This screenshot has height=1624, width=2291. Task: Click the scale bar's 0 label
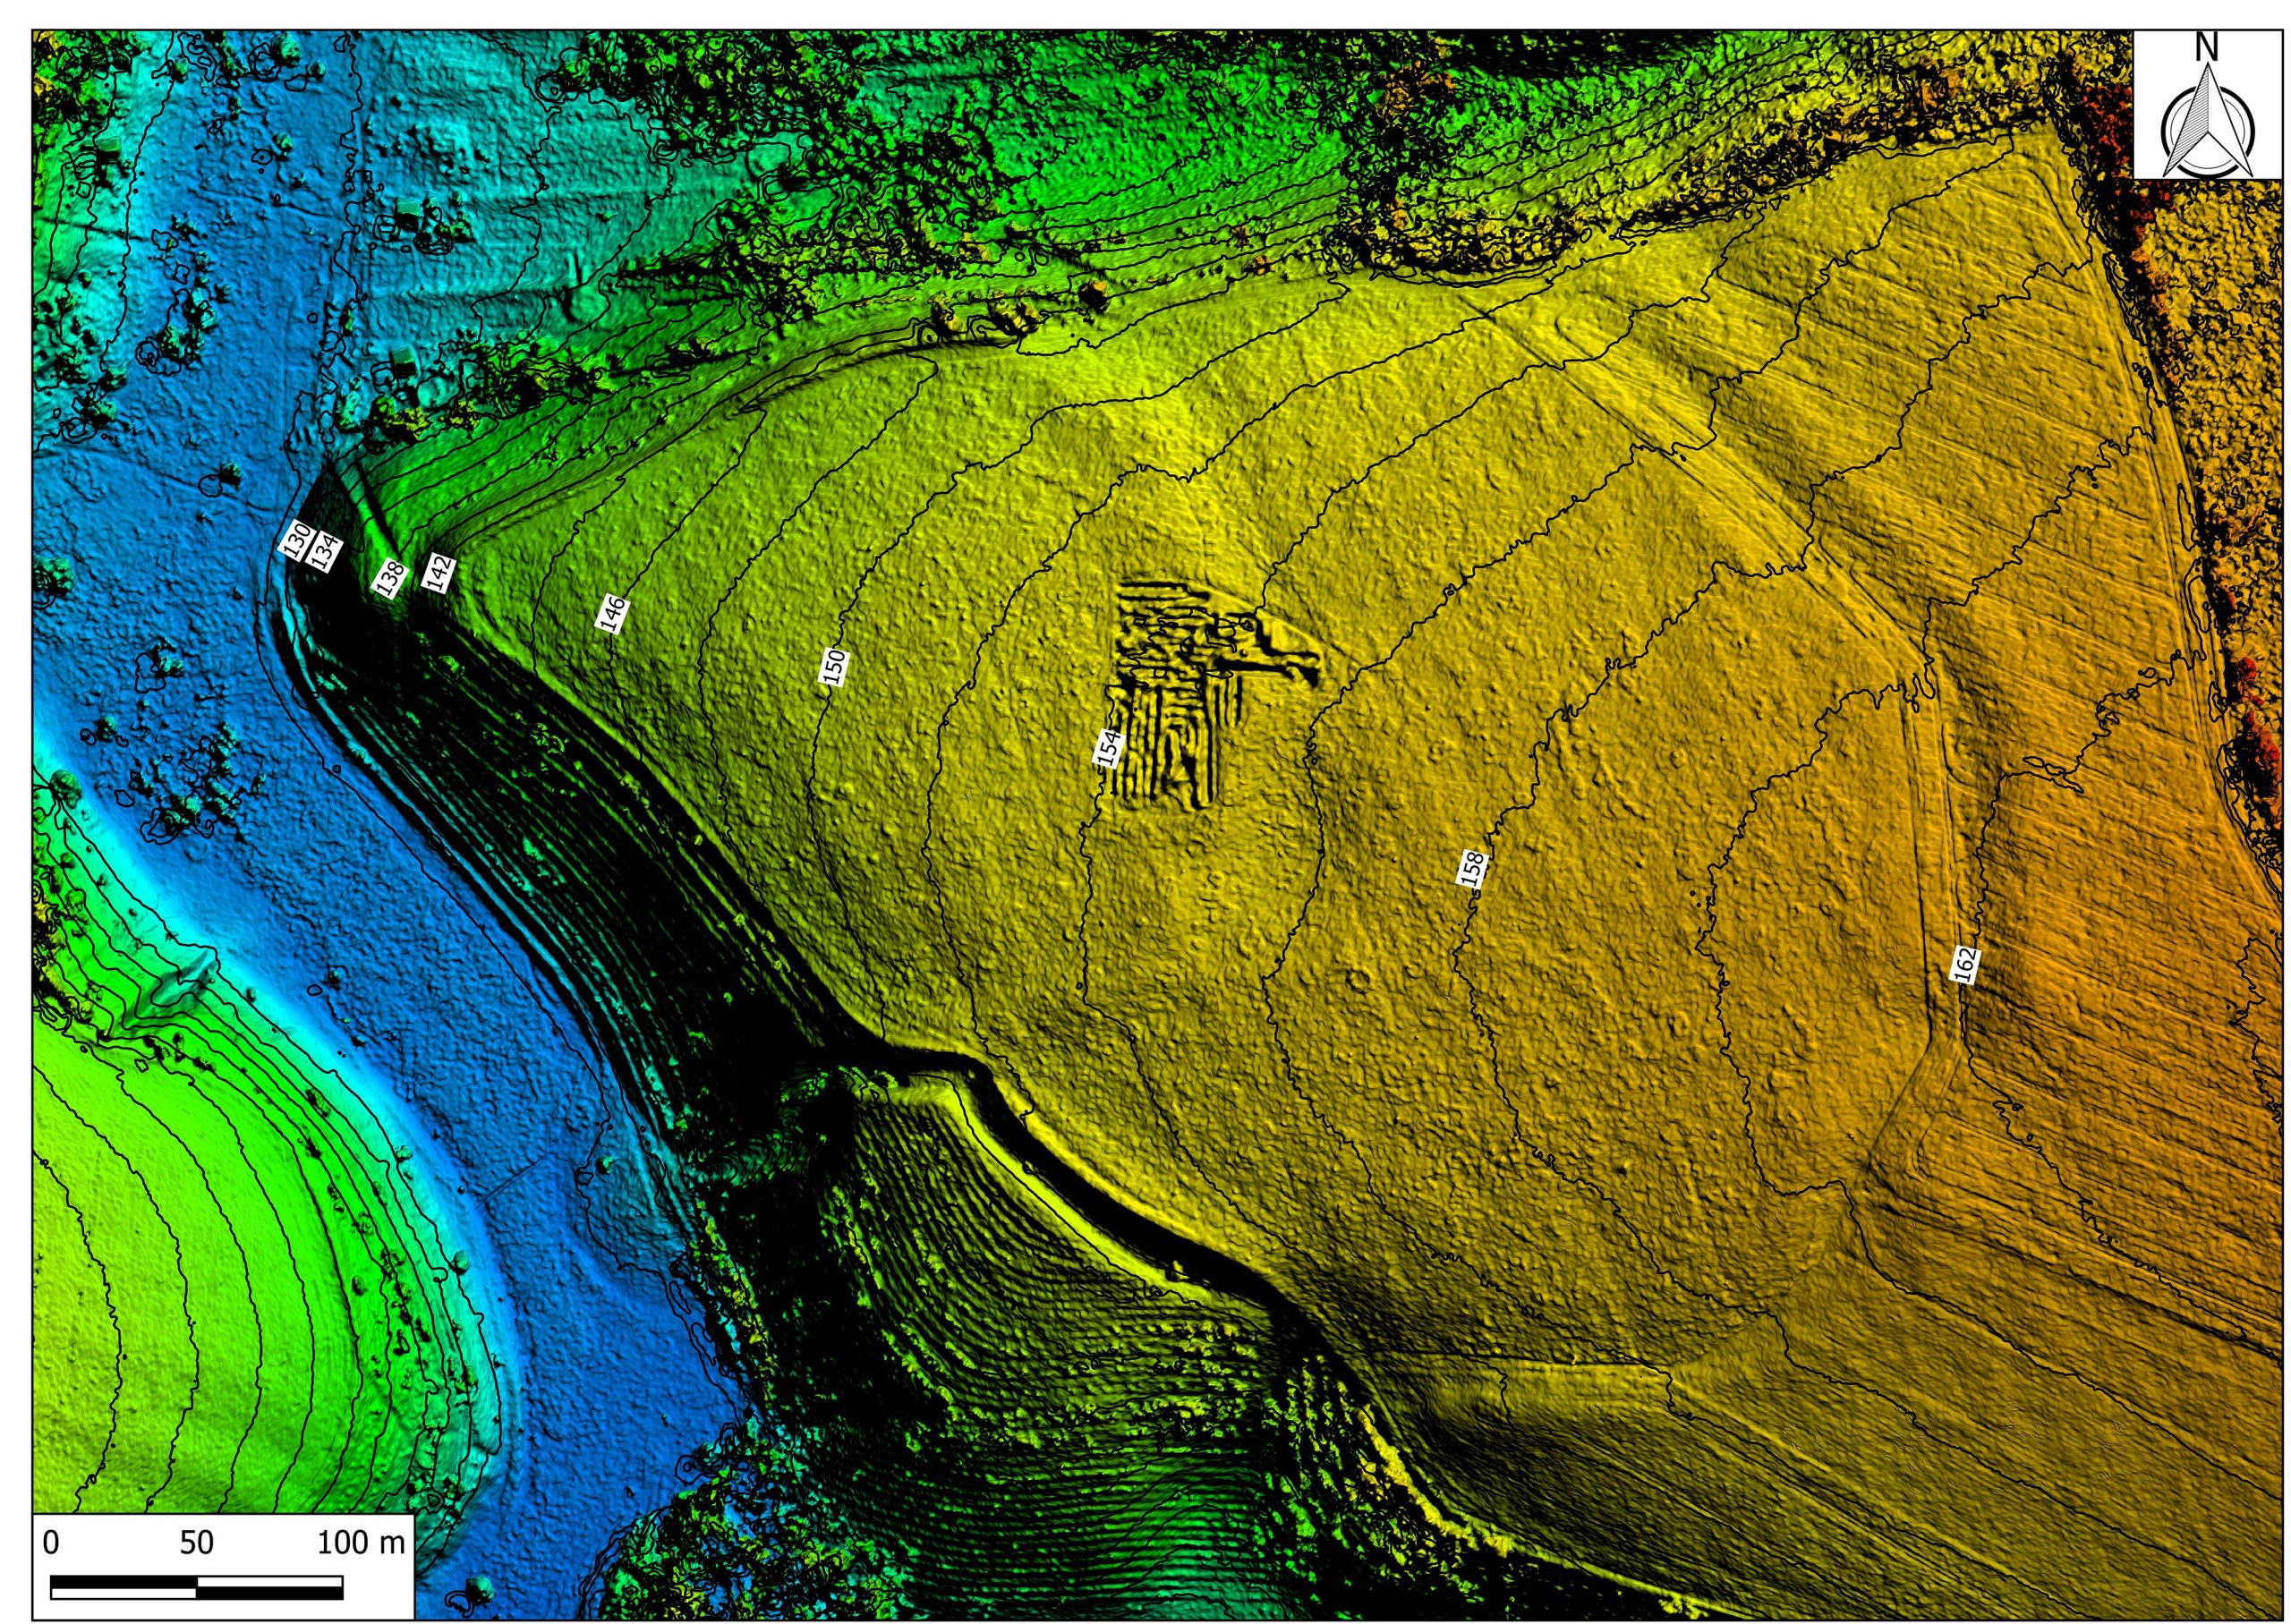tap(51, 1542)
